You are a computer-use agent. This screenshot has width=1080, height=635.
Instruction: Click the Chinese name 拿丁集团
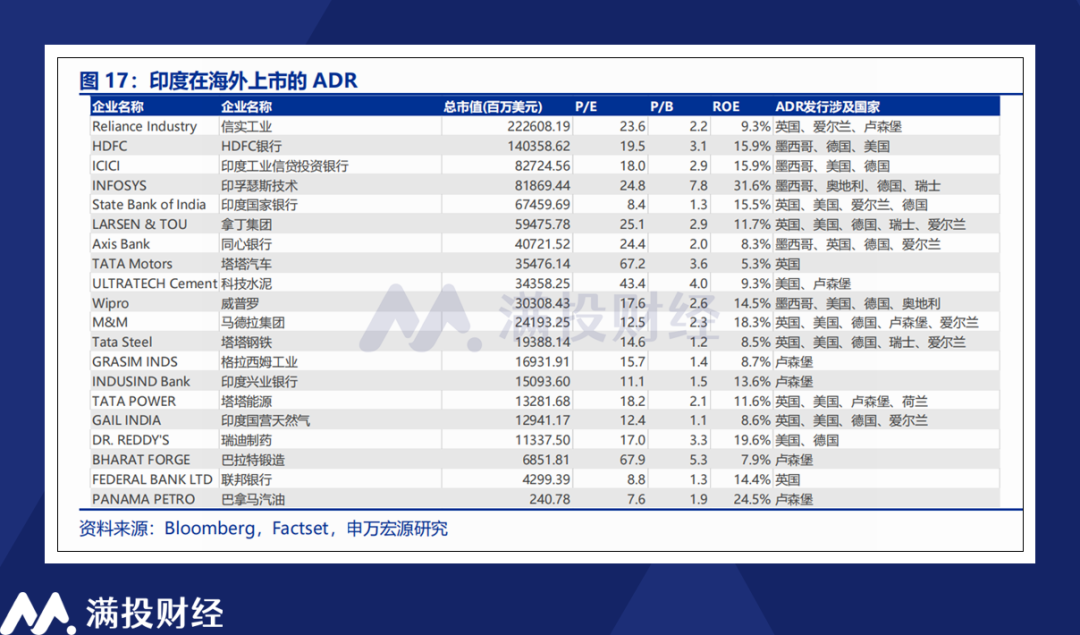(x=247, y=225)
